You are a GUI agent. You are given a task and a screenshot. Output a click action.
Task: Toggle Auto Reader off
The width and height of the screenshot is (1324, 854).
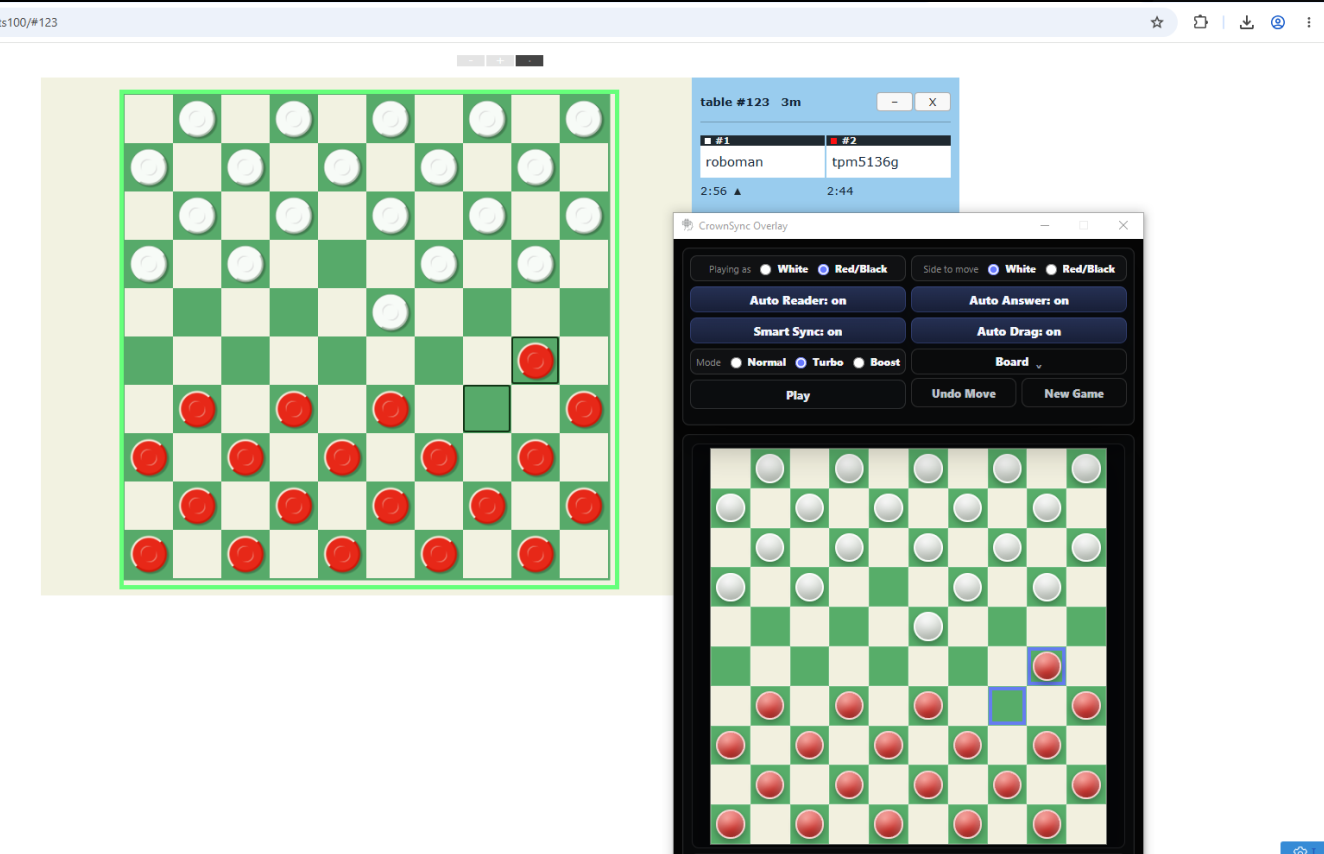[x=798, y=300]
